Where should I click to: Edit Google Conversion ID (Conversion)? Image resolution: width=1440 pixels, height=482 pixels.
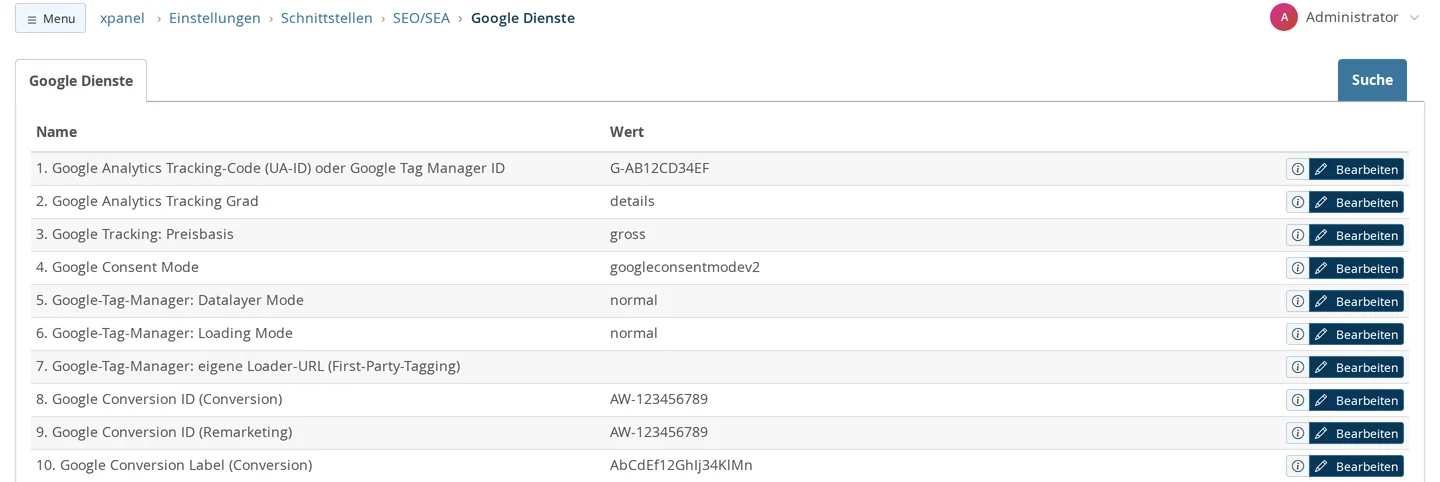pos(1356,400)
